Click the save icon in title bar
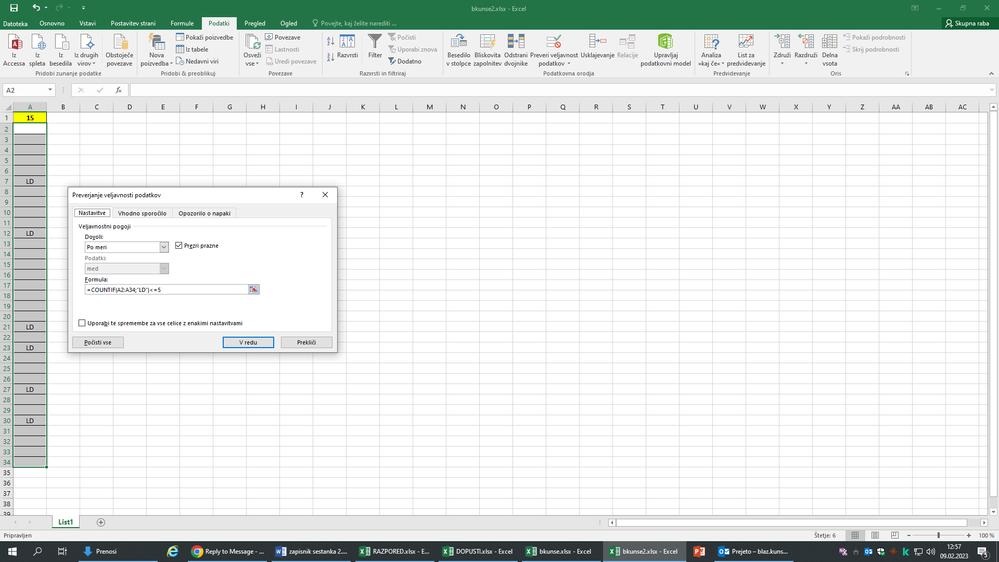 pos(13,8)
